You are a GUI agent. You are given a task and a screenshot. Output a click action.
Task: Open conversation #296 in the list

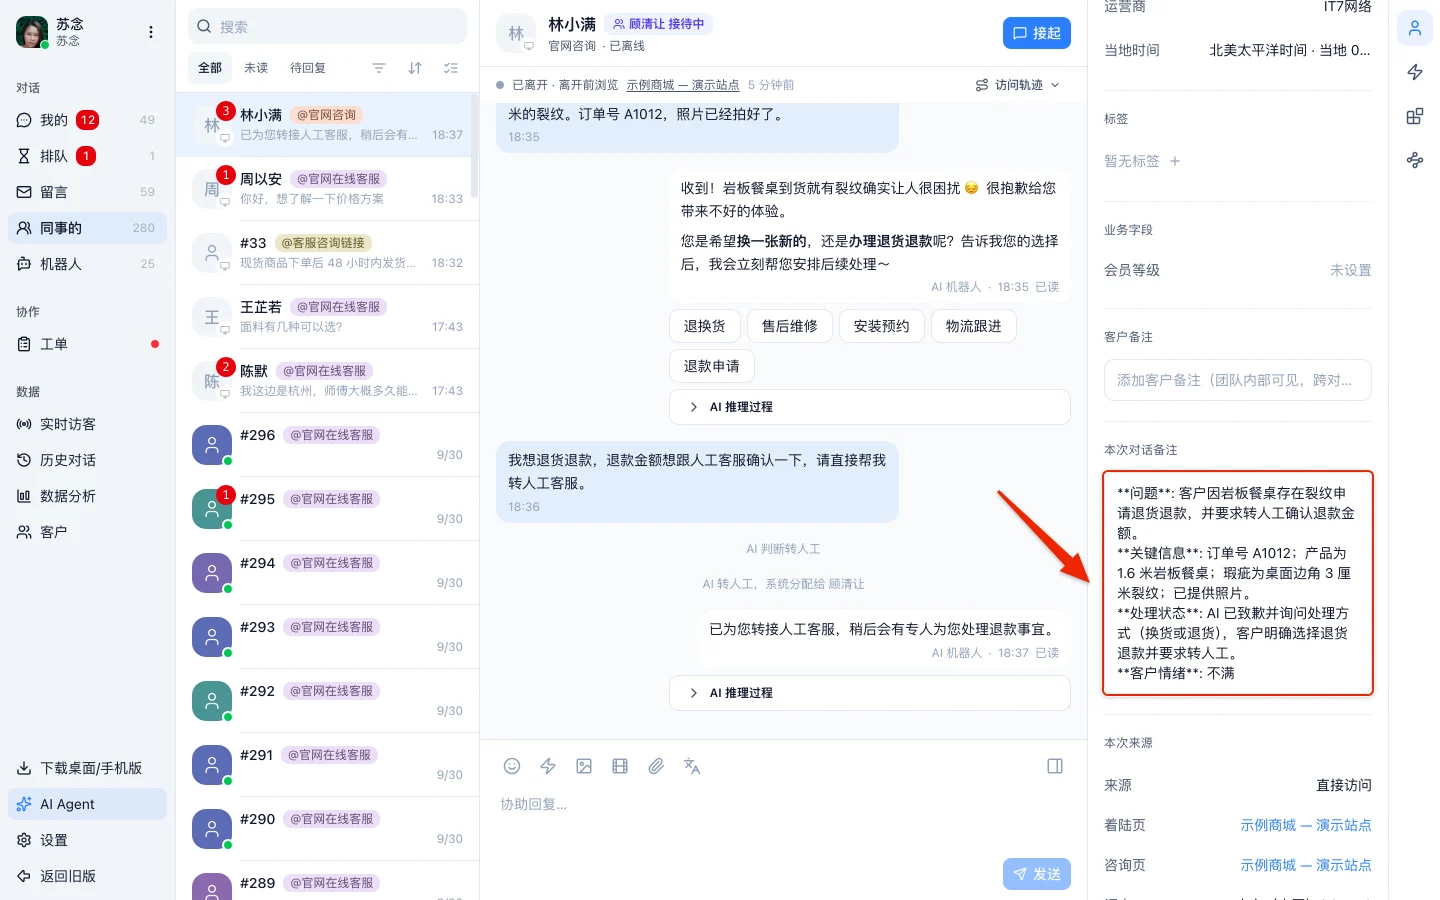coord(327,445)
